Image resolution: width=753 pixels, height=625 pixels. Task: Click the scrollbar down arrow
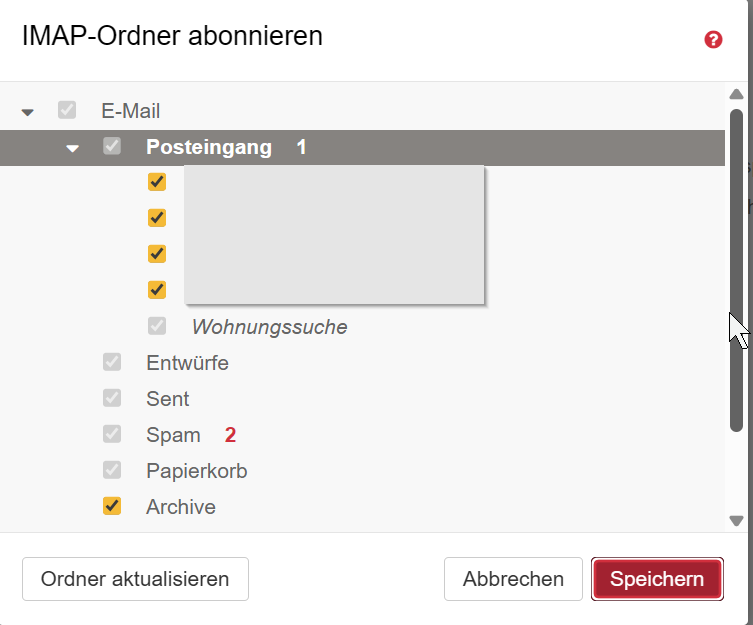tap(737, 520)
